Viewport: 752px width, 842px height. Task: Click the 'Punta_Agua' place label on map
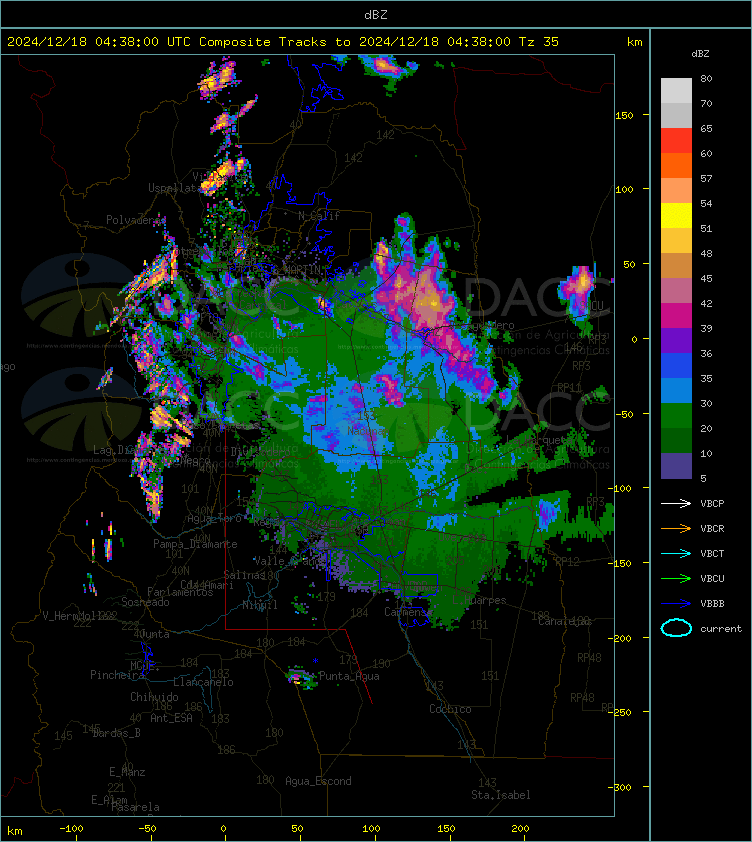tap(349, 676)
